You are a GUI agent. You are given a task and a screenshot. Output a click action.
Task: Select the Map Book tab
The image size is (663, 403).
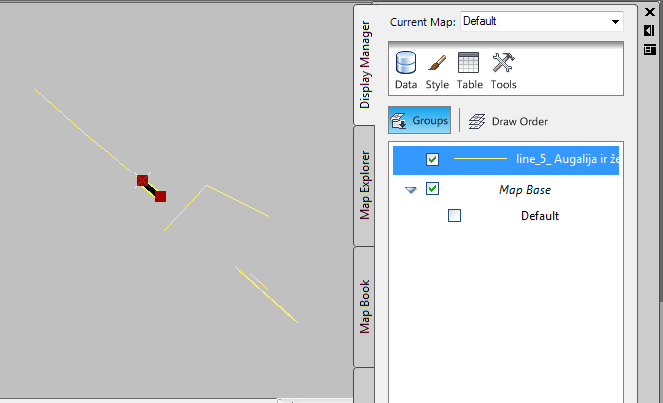[364, 307]
